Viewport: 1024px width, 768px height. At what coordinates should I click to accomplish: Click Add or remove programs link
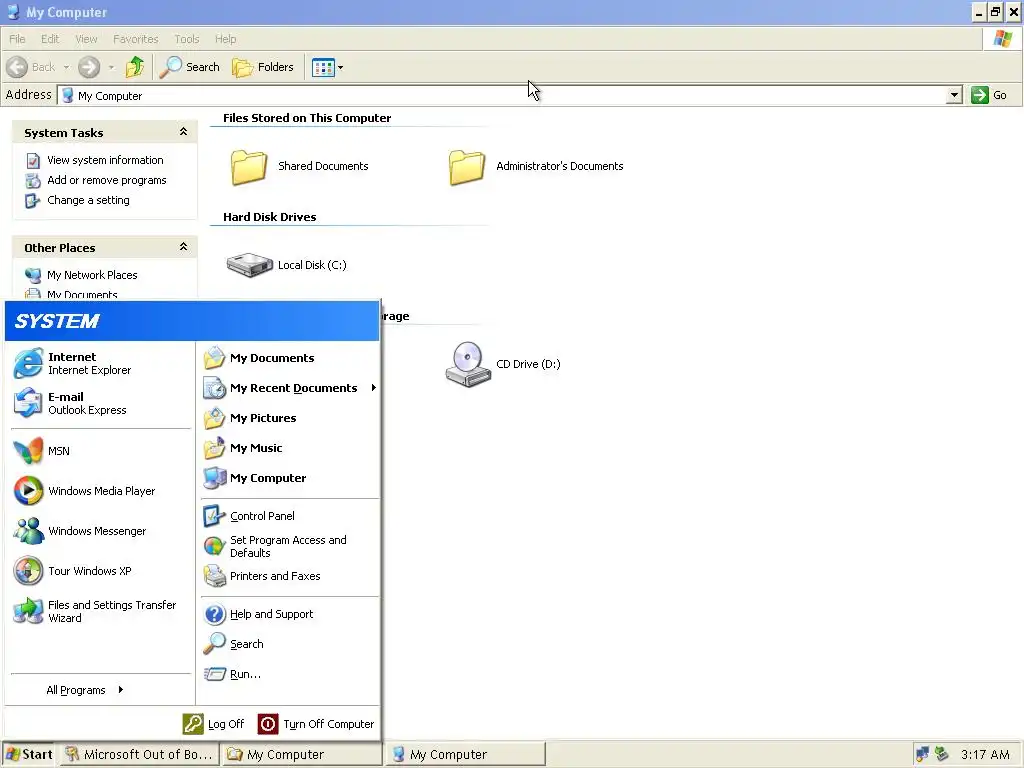coord(106,180)
